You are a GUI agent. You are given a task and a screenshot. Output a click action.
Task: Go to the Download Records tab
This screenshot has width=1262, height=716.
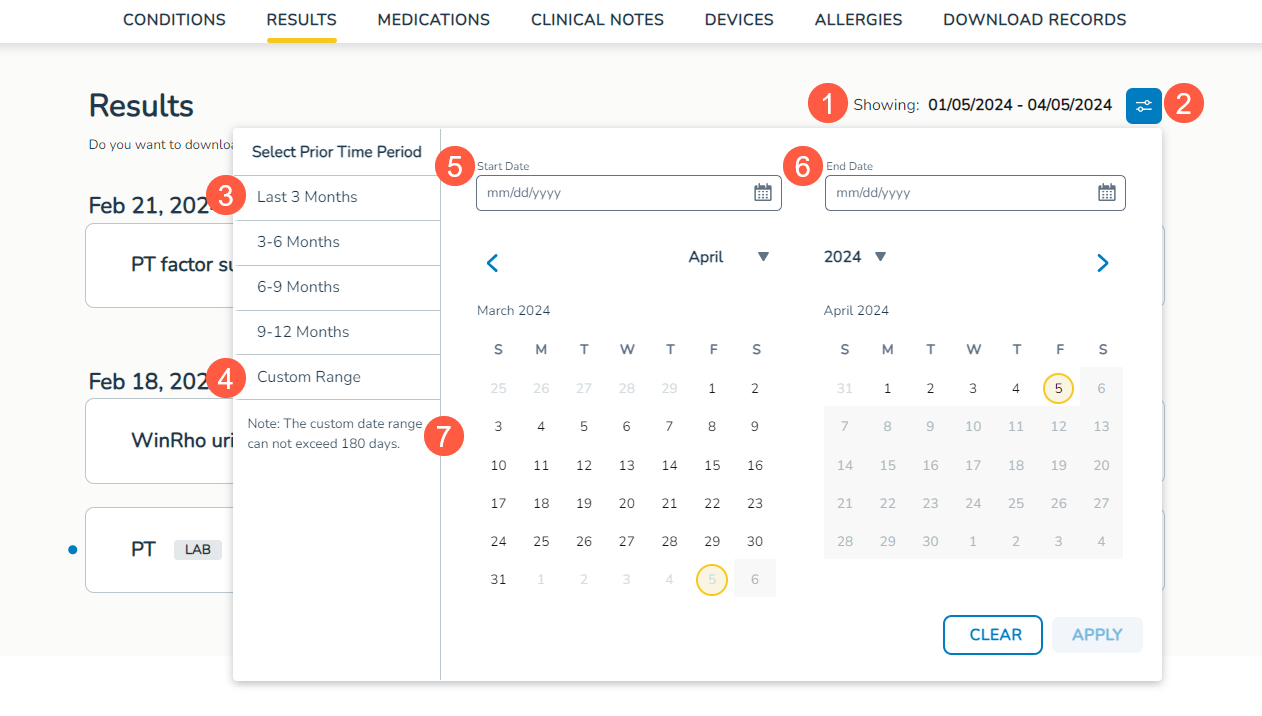[x=1034, y=20]
